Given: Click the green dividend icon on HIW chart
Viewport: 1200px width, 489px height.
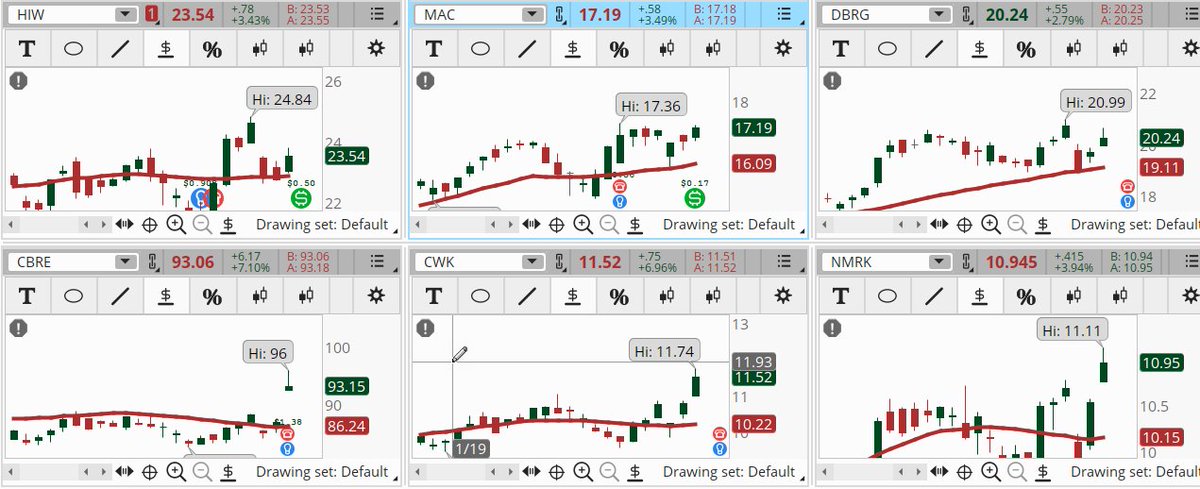Looking at the screenshot, I should click(301, 199).
